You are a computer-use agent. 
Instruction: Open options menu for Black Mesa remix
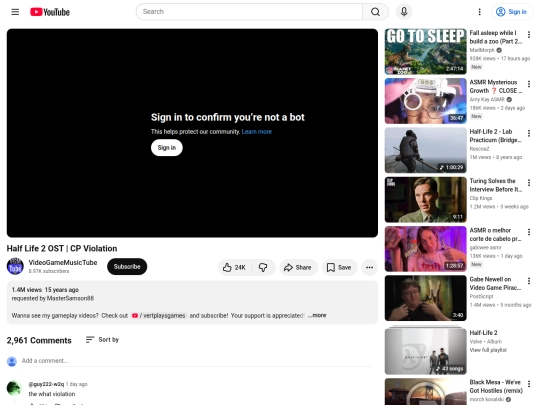point(529,384)
